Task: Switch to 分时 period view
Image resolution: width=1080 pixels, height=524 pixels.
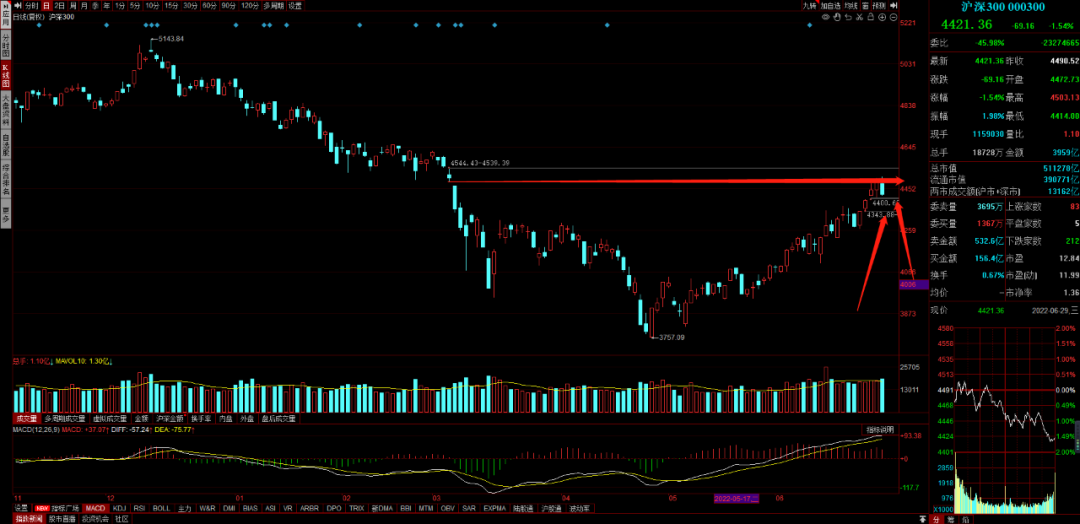Action: point(32,5)
